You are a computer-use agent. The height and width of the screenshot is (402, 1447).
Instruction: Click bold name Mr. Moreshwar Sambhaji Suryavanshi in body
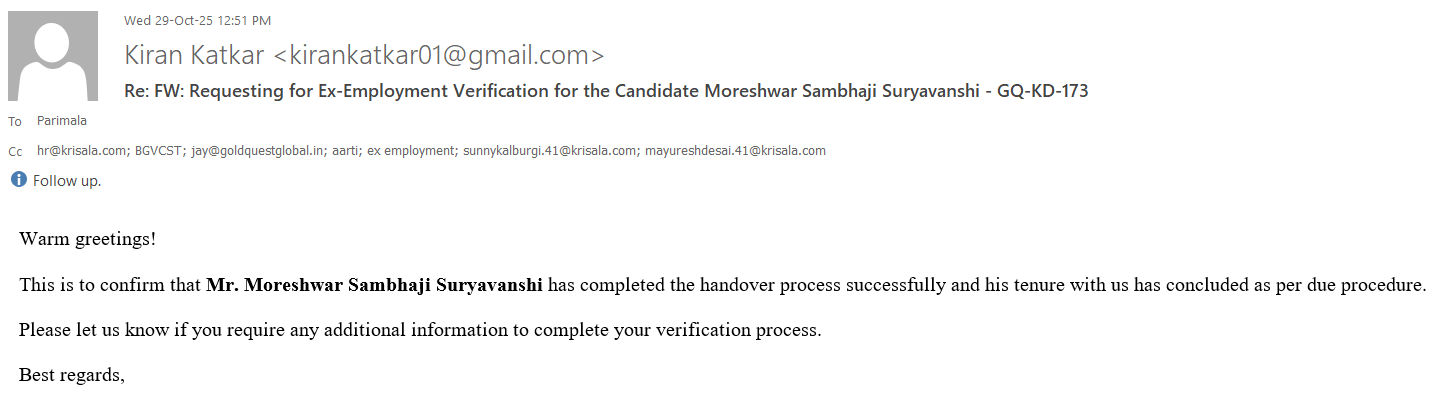coord(374,285)
